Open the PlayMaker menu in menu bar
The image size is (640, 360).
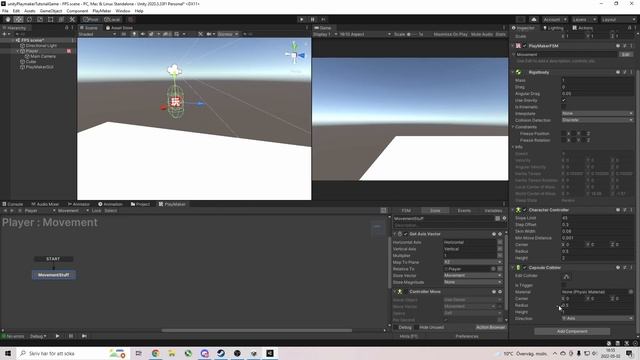click(x=102, y=11)
